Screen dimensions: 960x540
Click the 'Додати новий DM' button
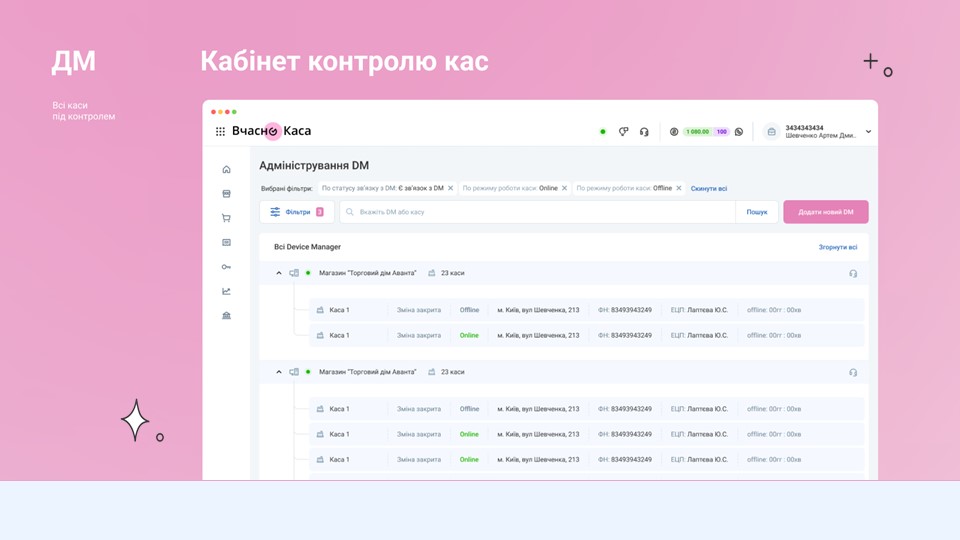pyautogui.click(x=825, y=212)
